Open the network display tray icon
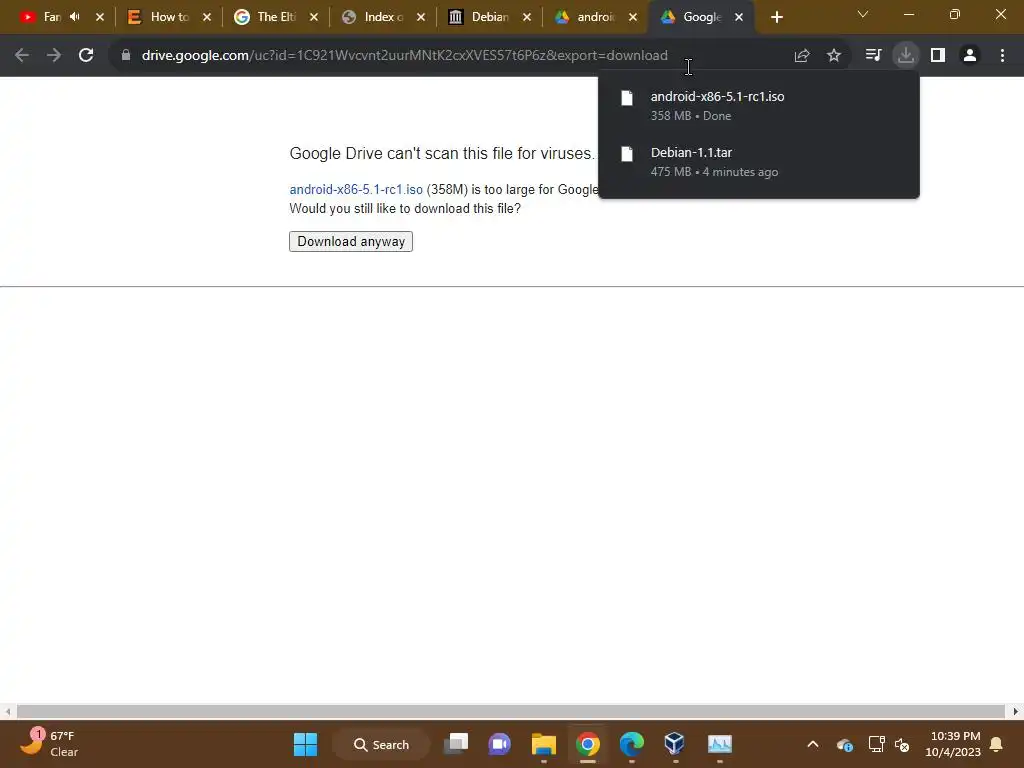Image resolution: width=1024 pixels, height=768 pixels. click(876, 744)
